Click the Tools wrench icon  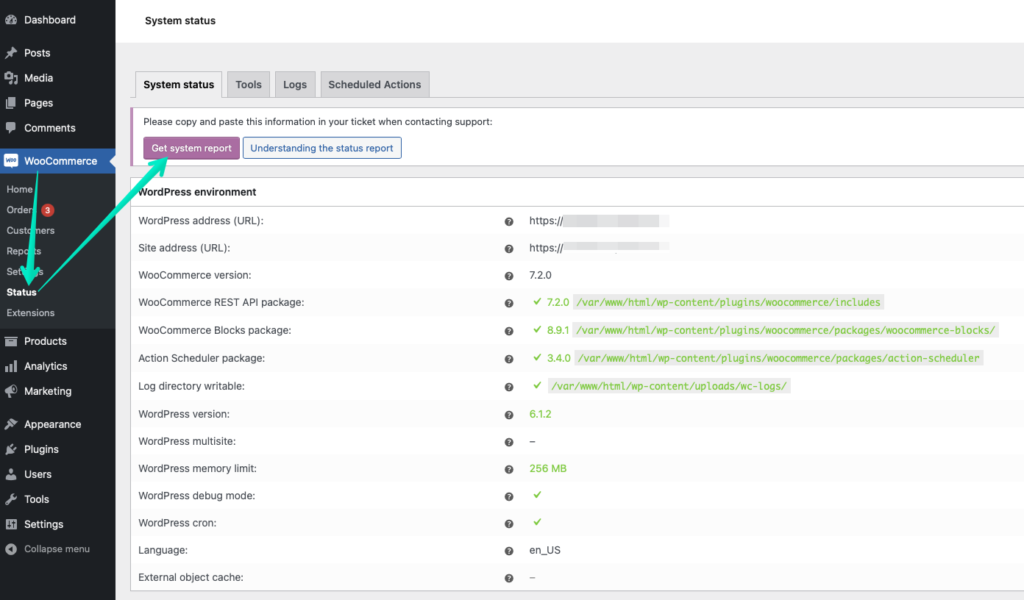tap(11, 499)
